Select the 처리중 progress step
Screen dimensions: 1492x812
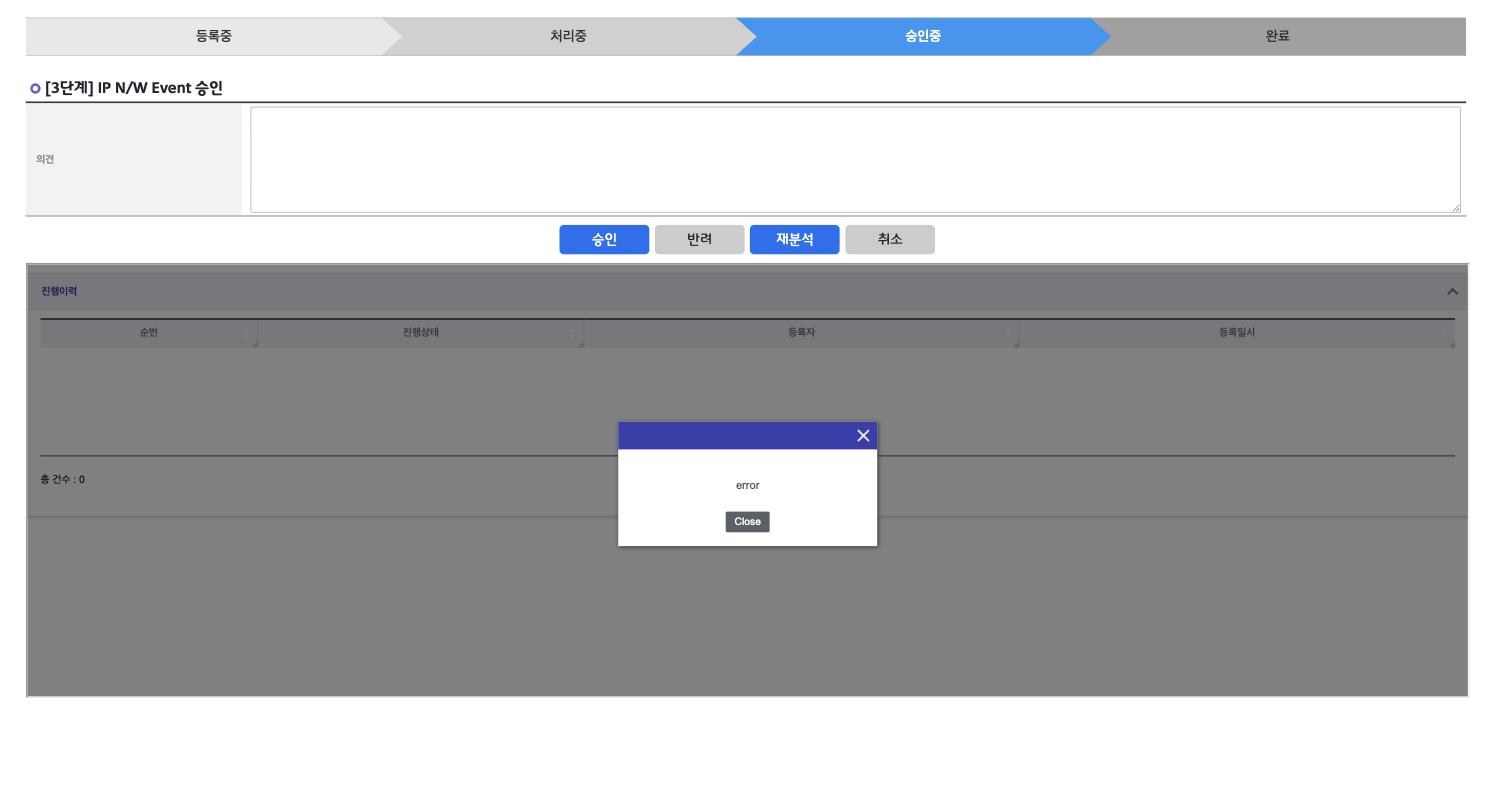tap(568, 36)
